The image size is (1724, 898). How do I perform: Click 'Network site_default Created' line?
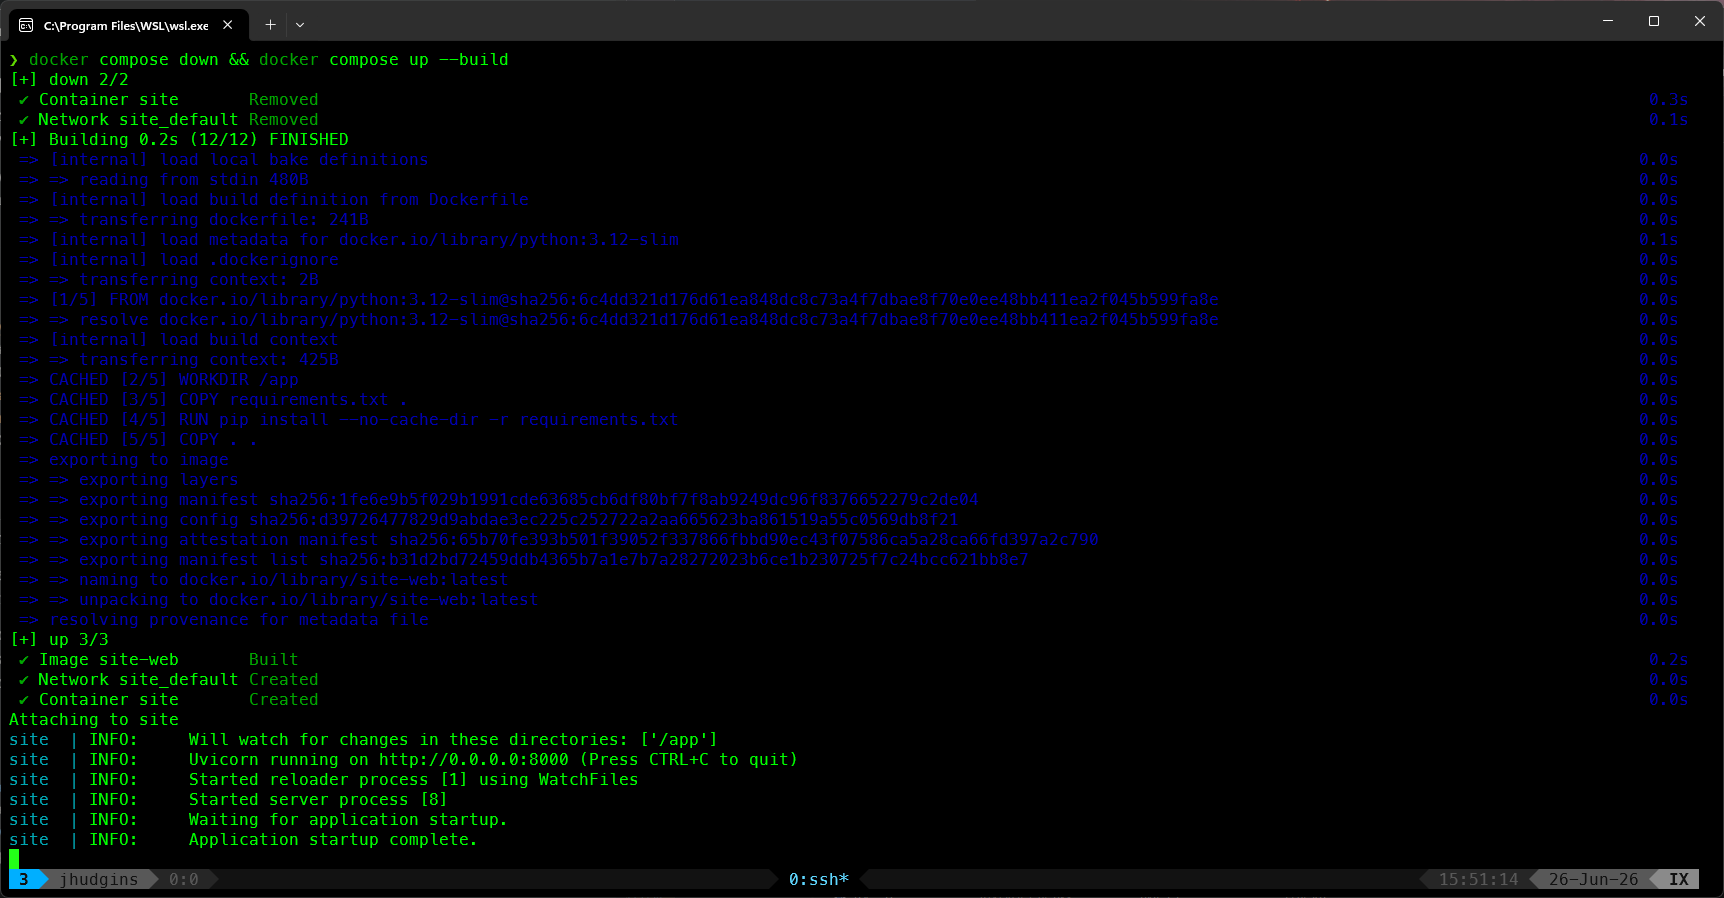click(169, 680)
